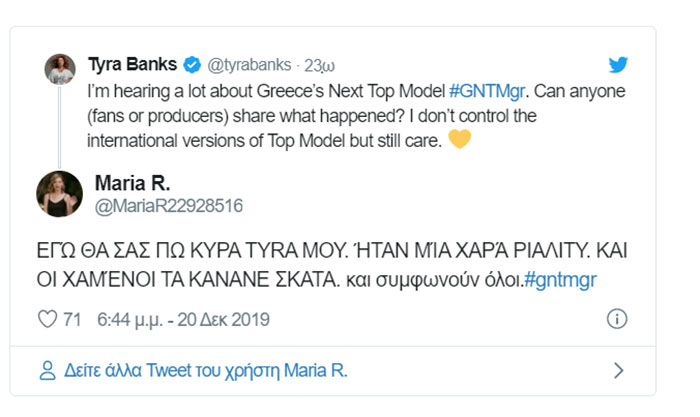Open the @MariaR22928516 handle

(x=168, y=206)
